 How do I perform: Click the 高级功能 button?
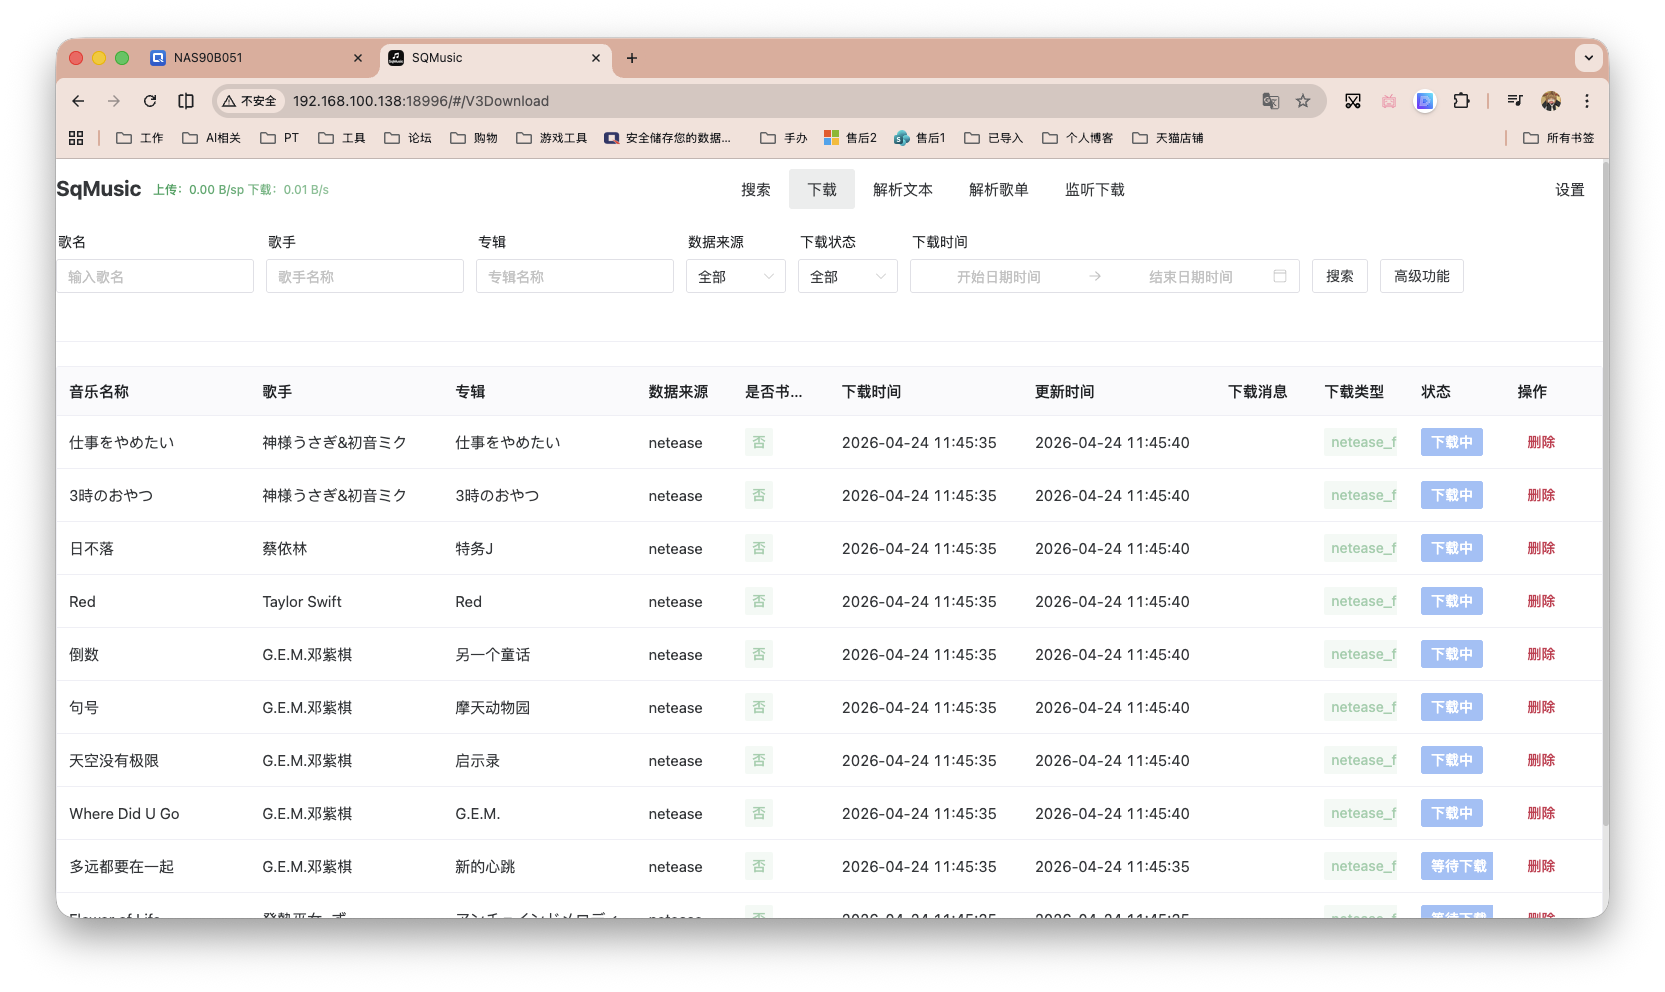point(1421,276)
